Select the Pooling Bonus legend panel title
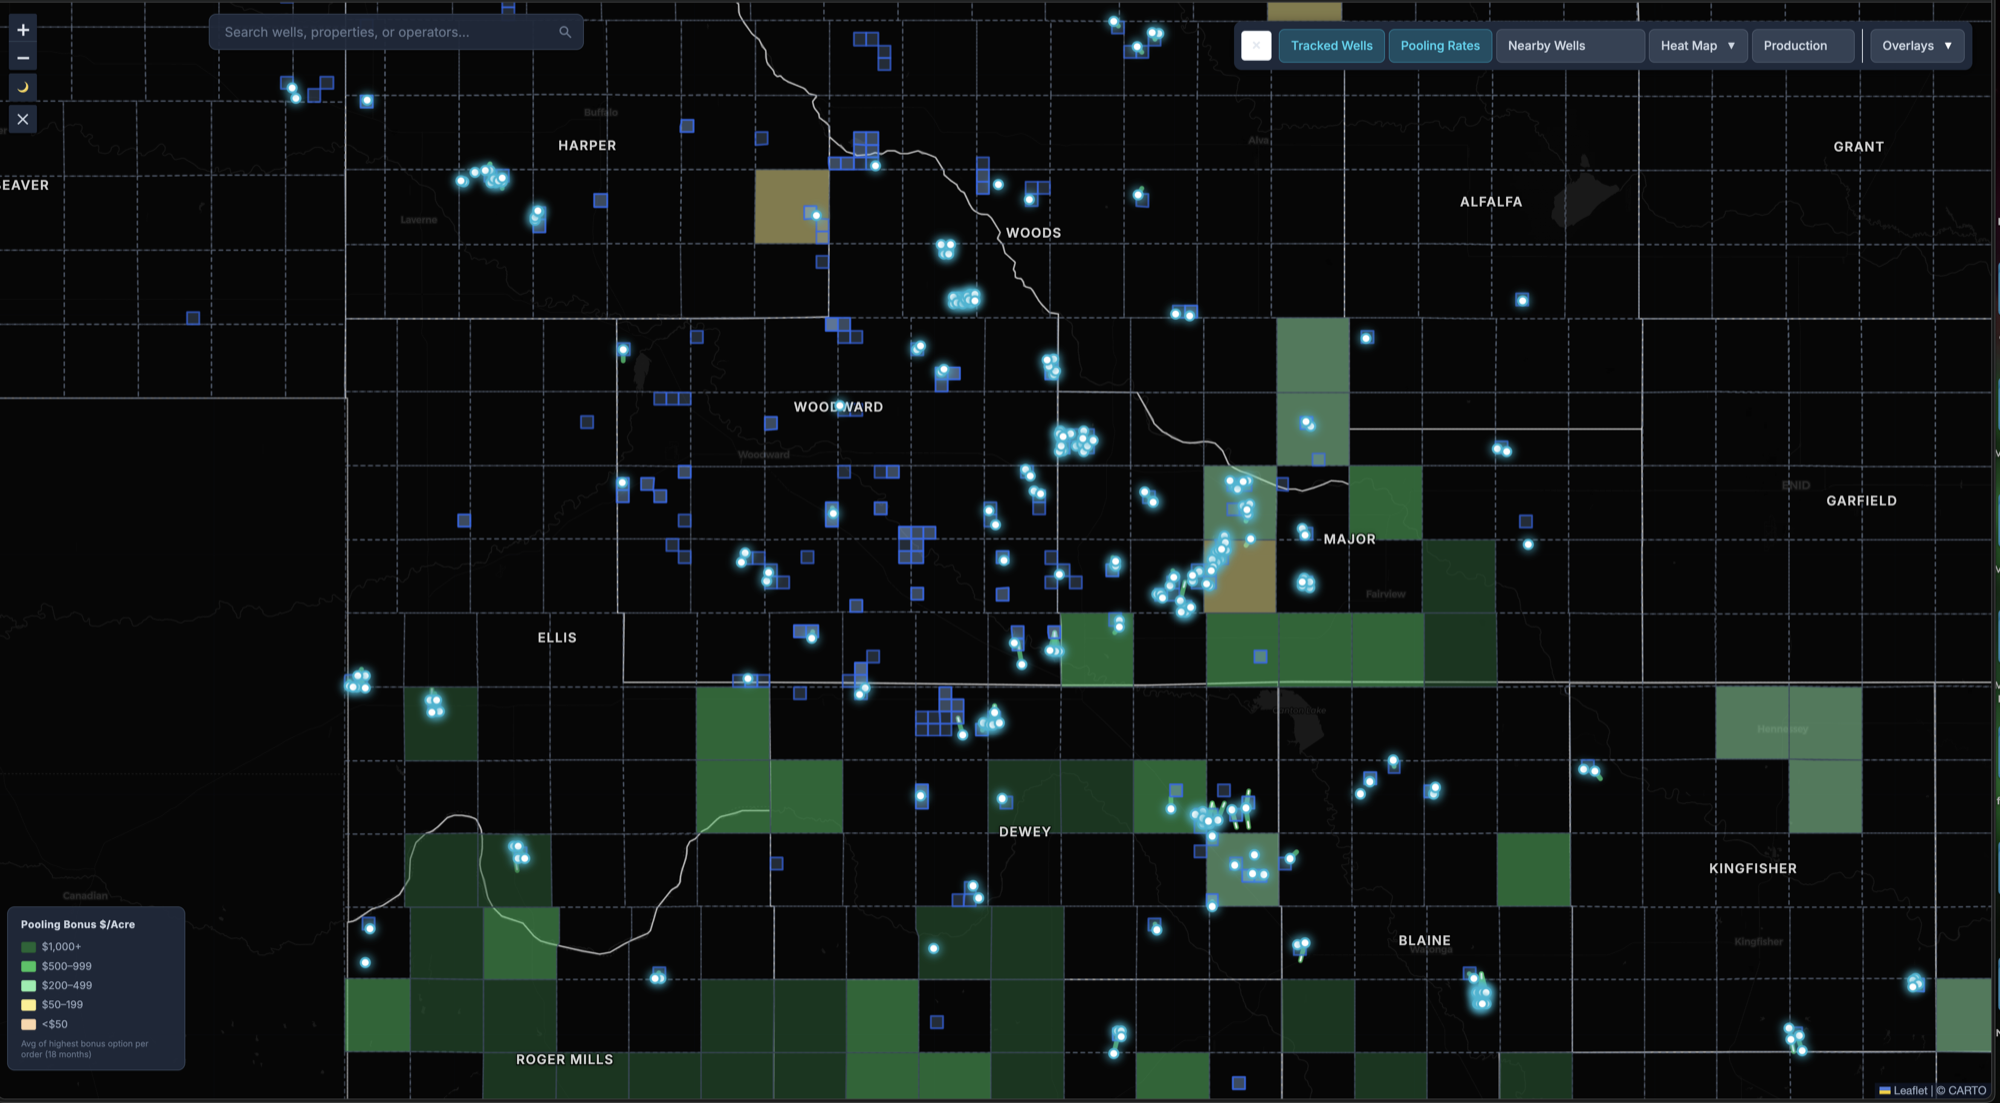This screenshot has height=1103, width=2000. [x=77, y=924]
